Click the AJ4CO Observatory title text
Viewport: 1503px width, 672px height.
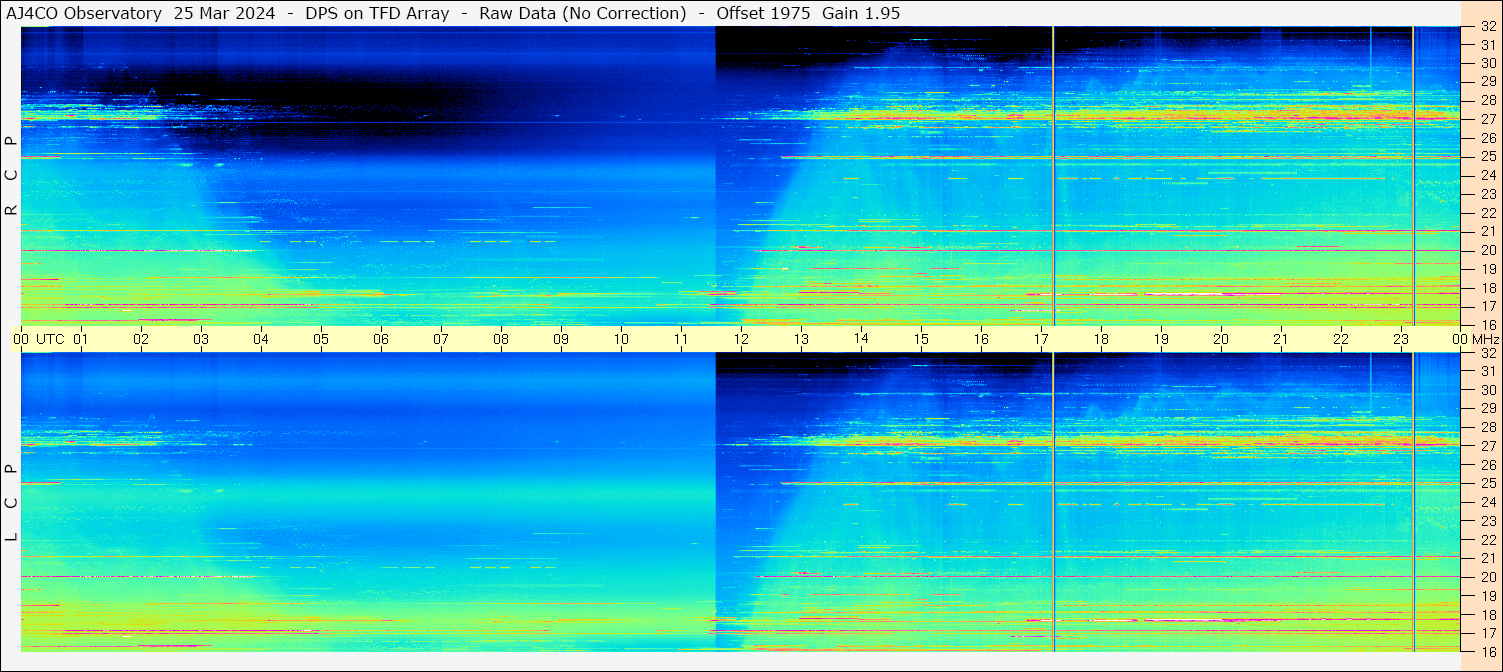(83, 13)
